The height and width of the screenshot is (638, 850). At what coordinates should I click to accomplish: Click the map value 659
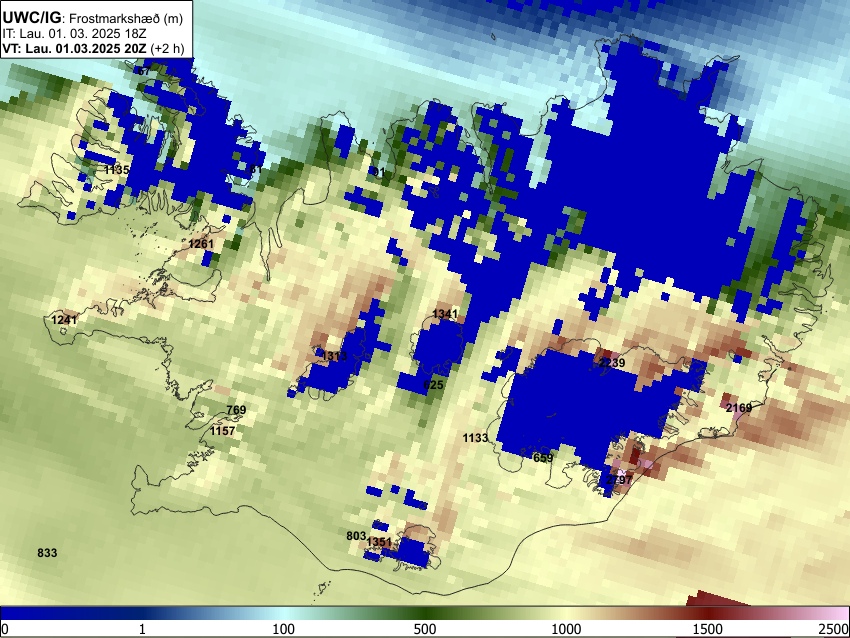(x=543, y=458)
